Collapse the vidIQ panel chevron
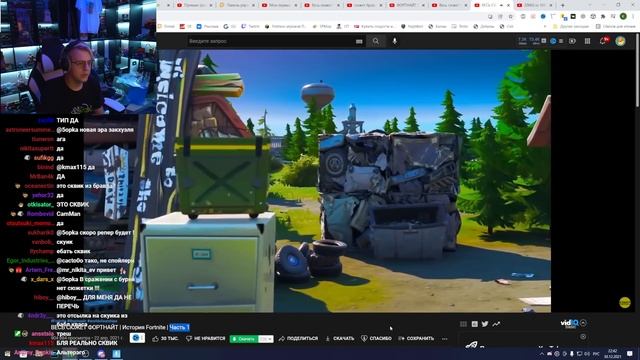This screenshot has width=640, height=360. pyautogui.click(x=583, y=323)
